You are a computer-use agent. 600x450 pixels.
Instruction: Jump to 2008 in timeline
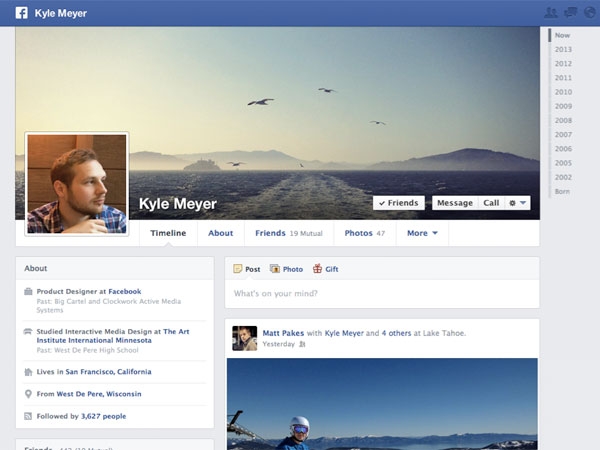coord(563,120)
